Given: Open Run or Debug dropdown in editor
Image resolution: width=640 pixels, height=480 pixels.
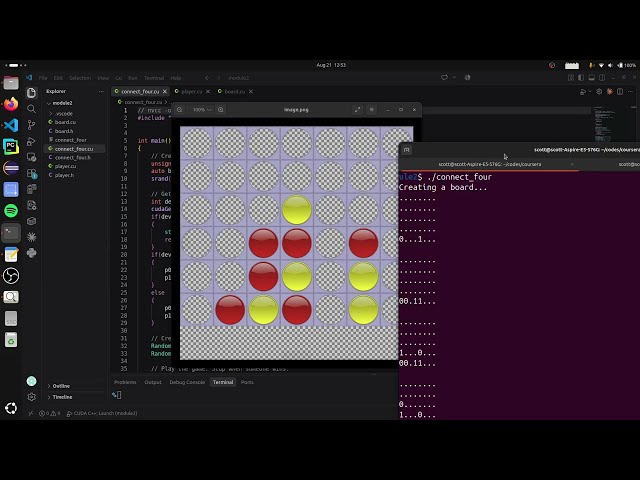Looking at the screenshot, I should [590, 91].
